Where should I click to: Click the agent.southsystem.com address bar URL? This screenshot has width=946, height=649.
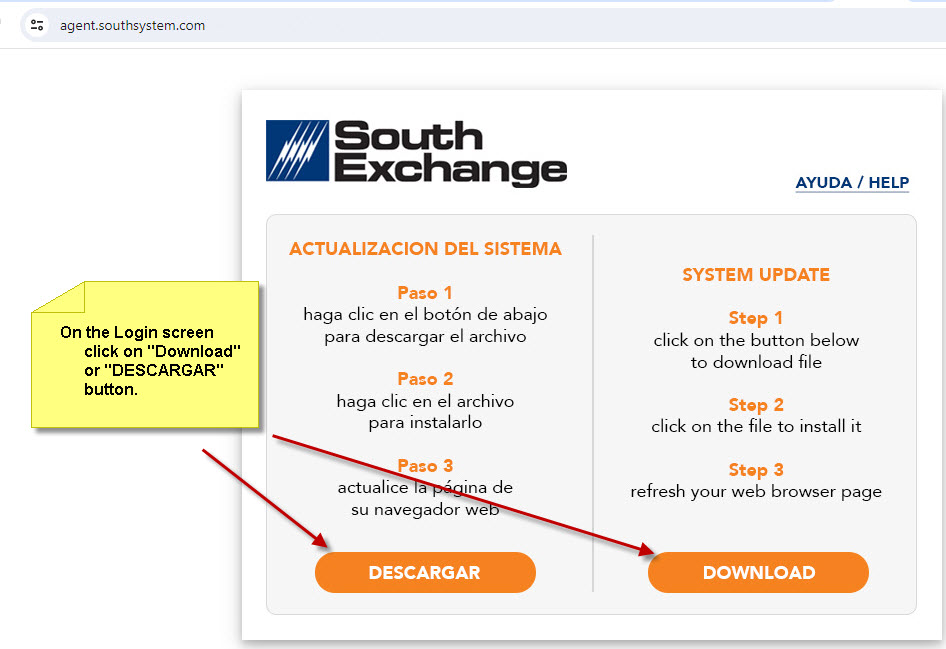click(132, 25)
